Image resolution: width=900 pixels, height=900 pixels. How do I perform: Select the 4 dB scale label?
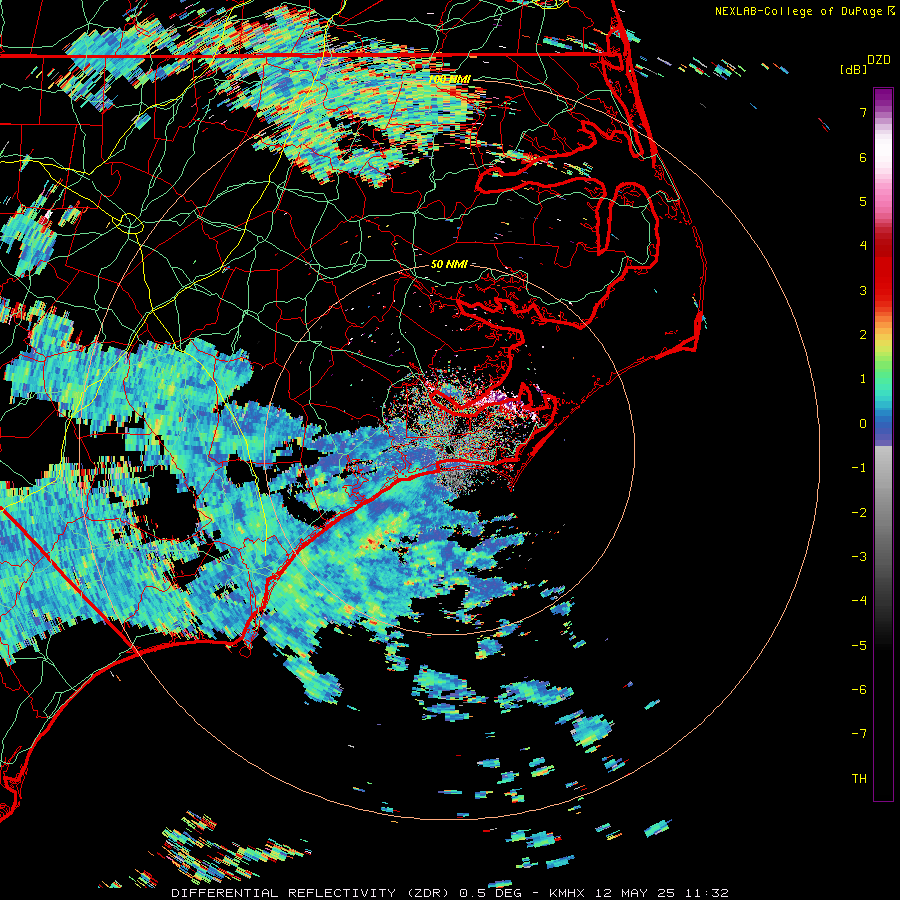pos(863,246)
